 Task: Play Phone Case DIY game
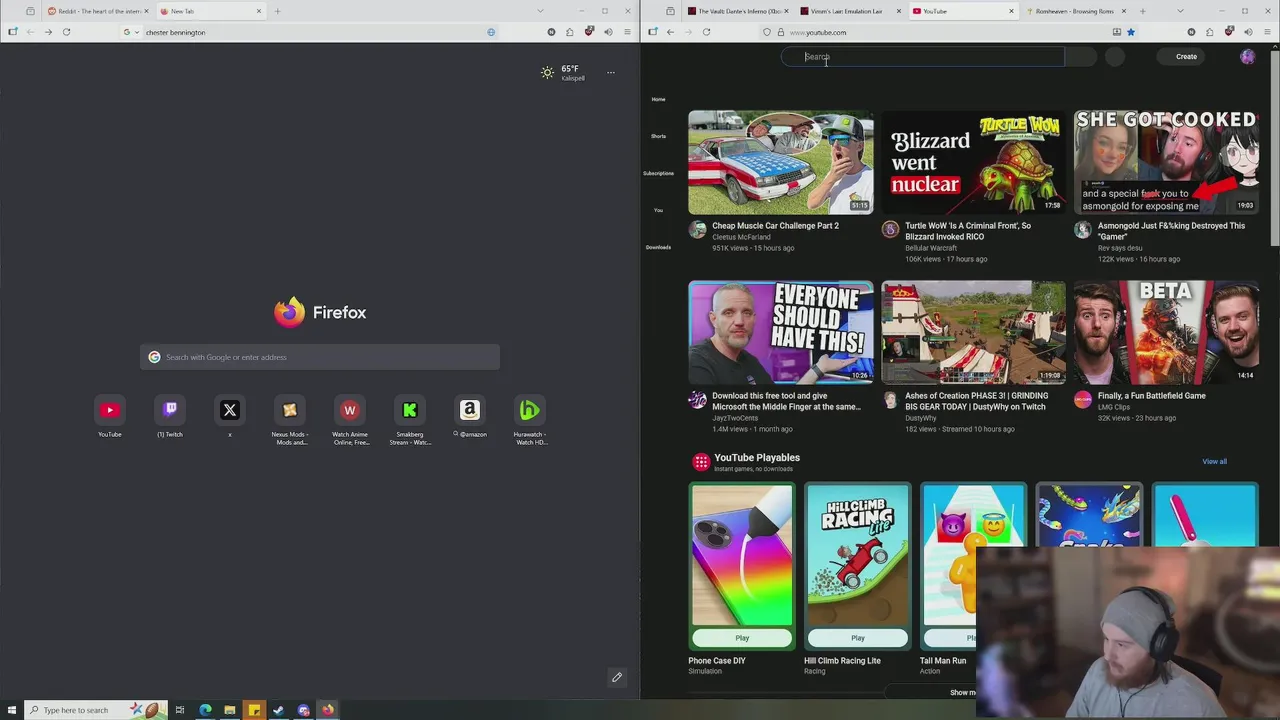pos(742,638)
